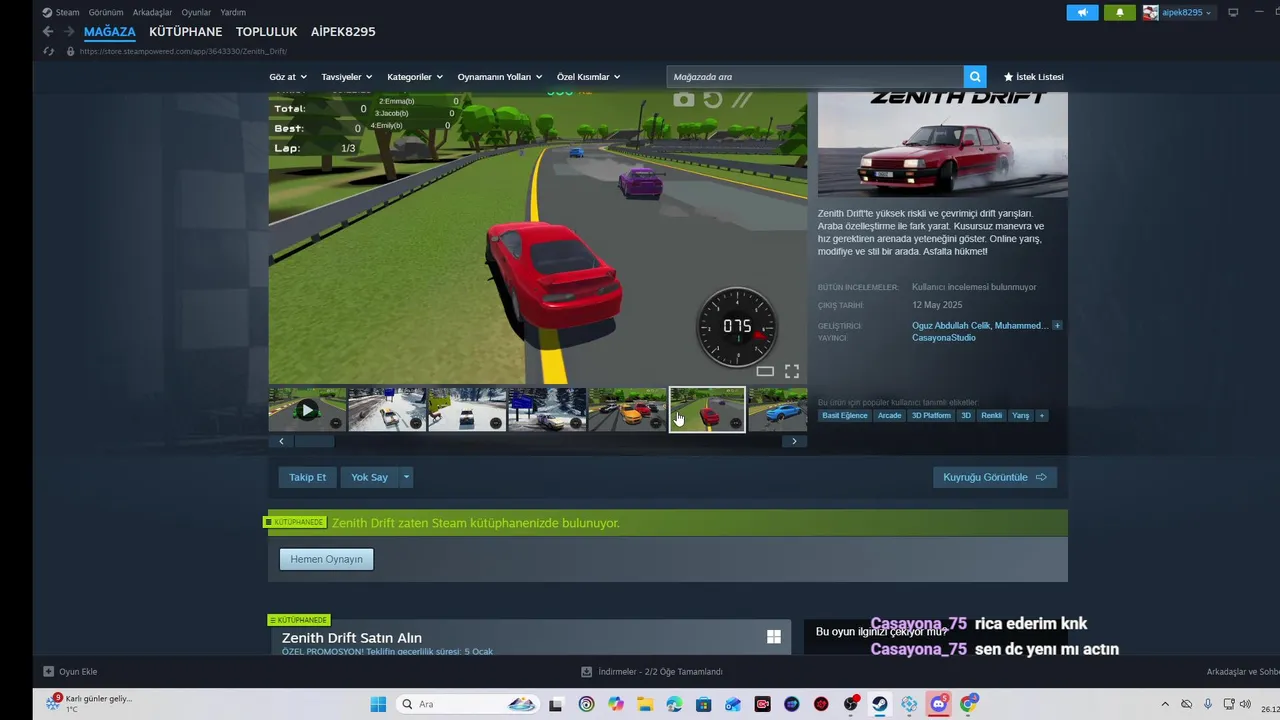Select the sixth thumbnail with the red car on grass
The width and height of the screenshot is (1280, 720).
tap(707, 410)
